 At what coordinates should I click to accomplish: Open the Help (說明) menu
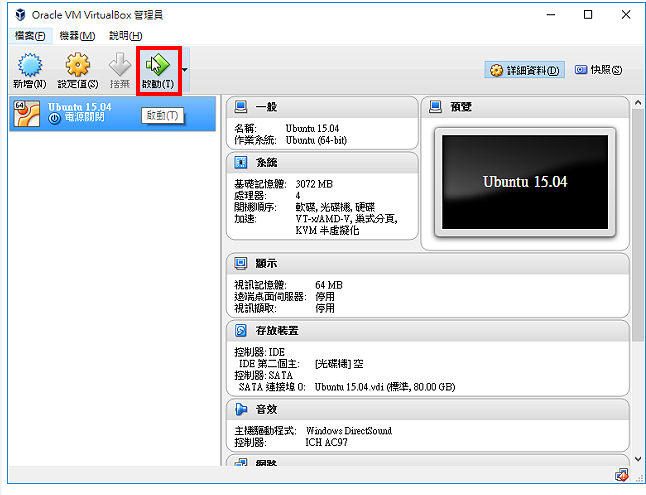click(125, 36)
